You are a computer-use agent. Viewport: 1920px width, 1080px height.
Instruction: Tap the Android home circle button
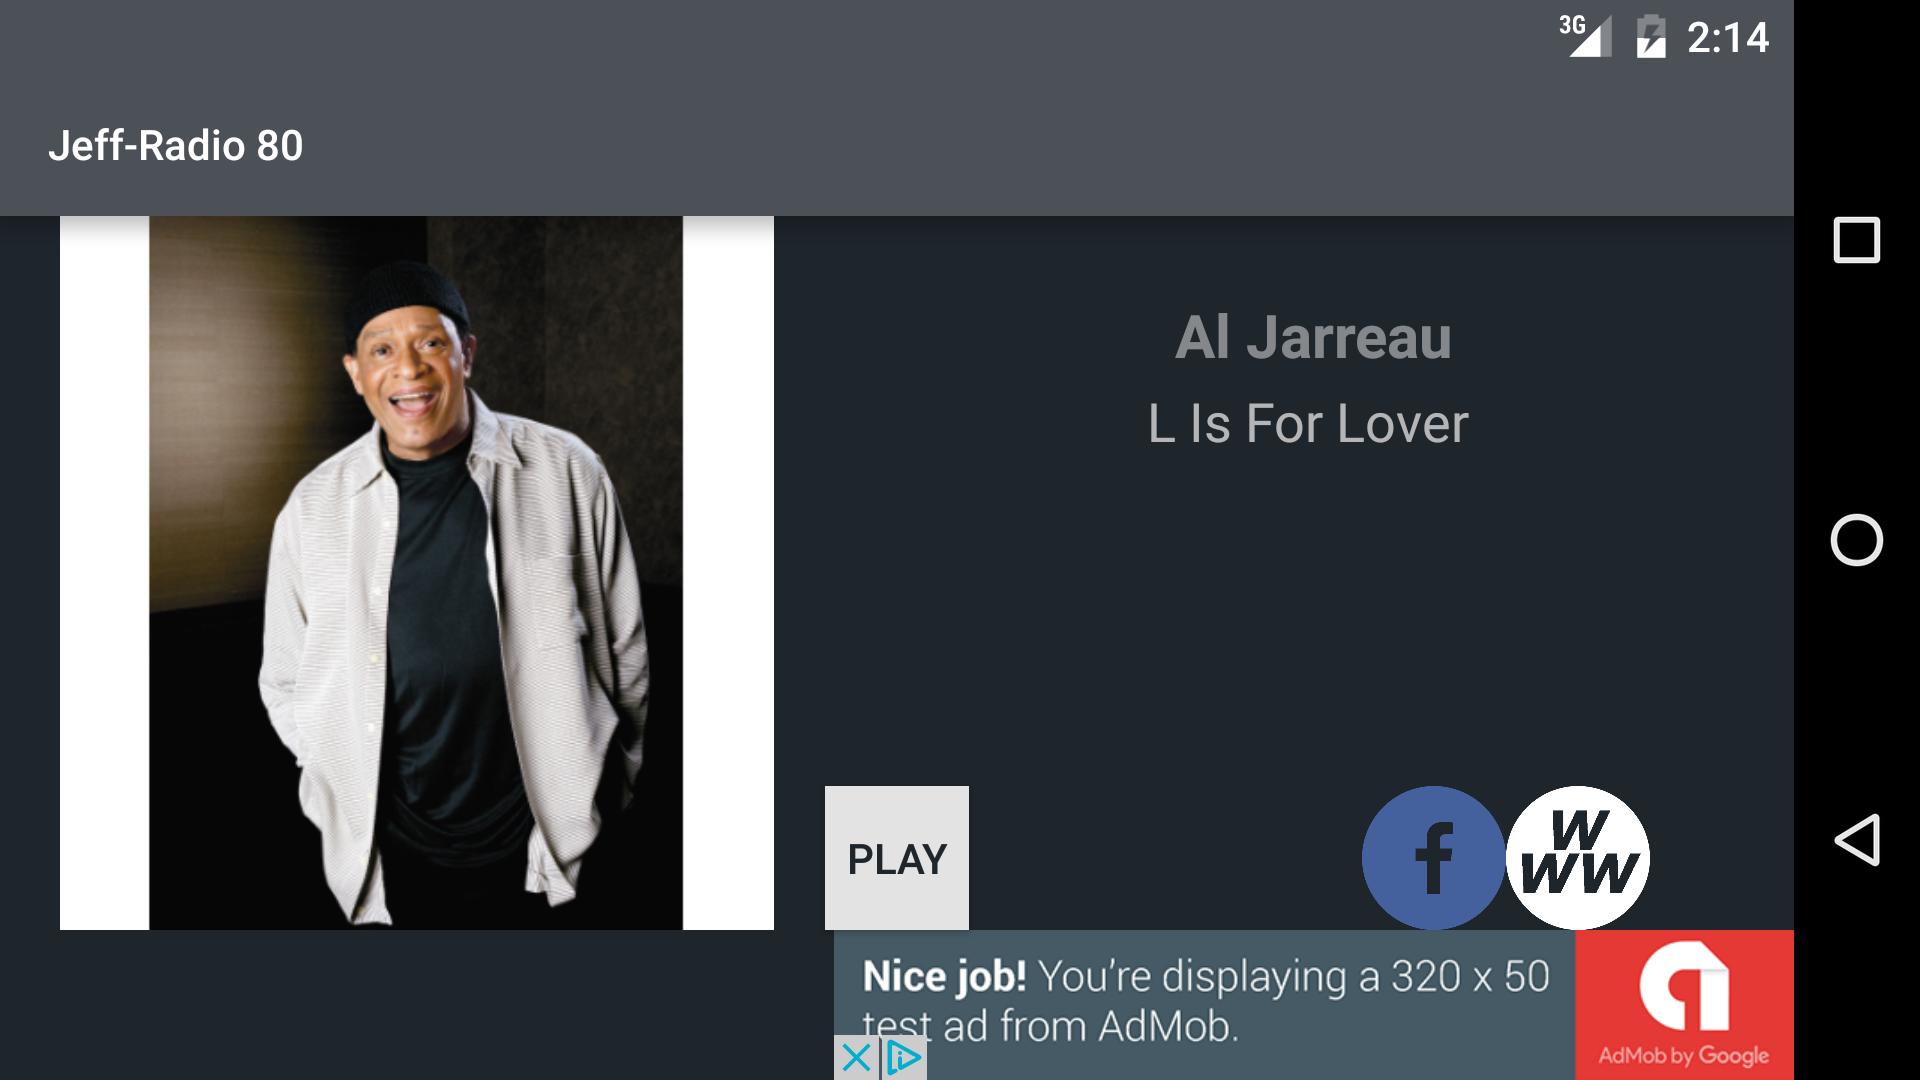[1857, 540]
